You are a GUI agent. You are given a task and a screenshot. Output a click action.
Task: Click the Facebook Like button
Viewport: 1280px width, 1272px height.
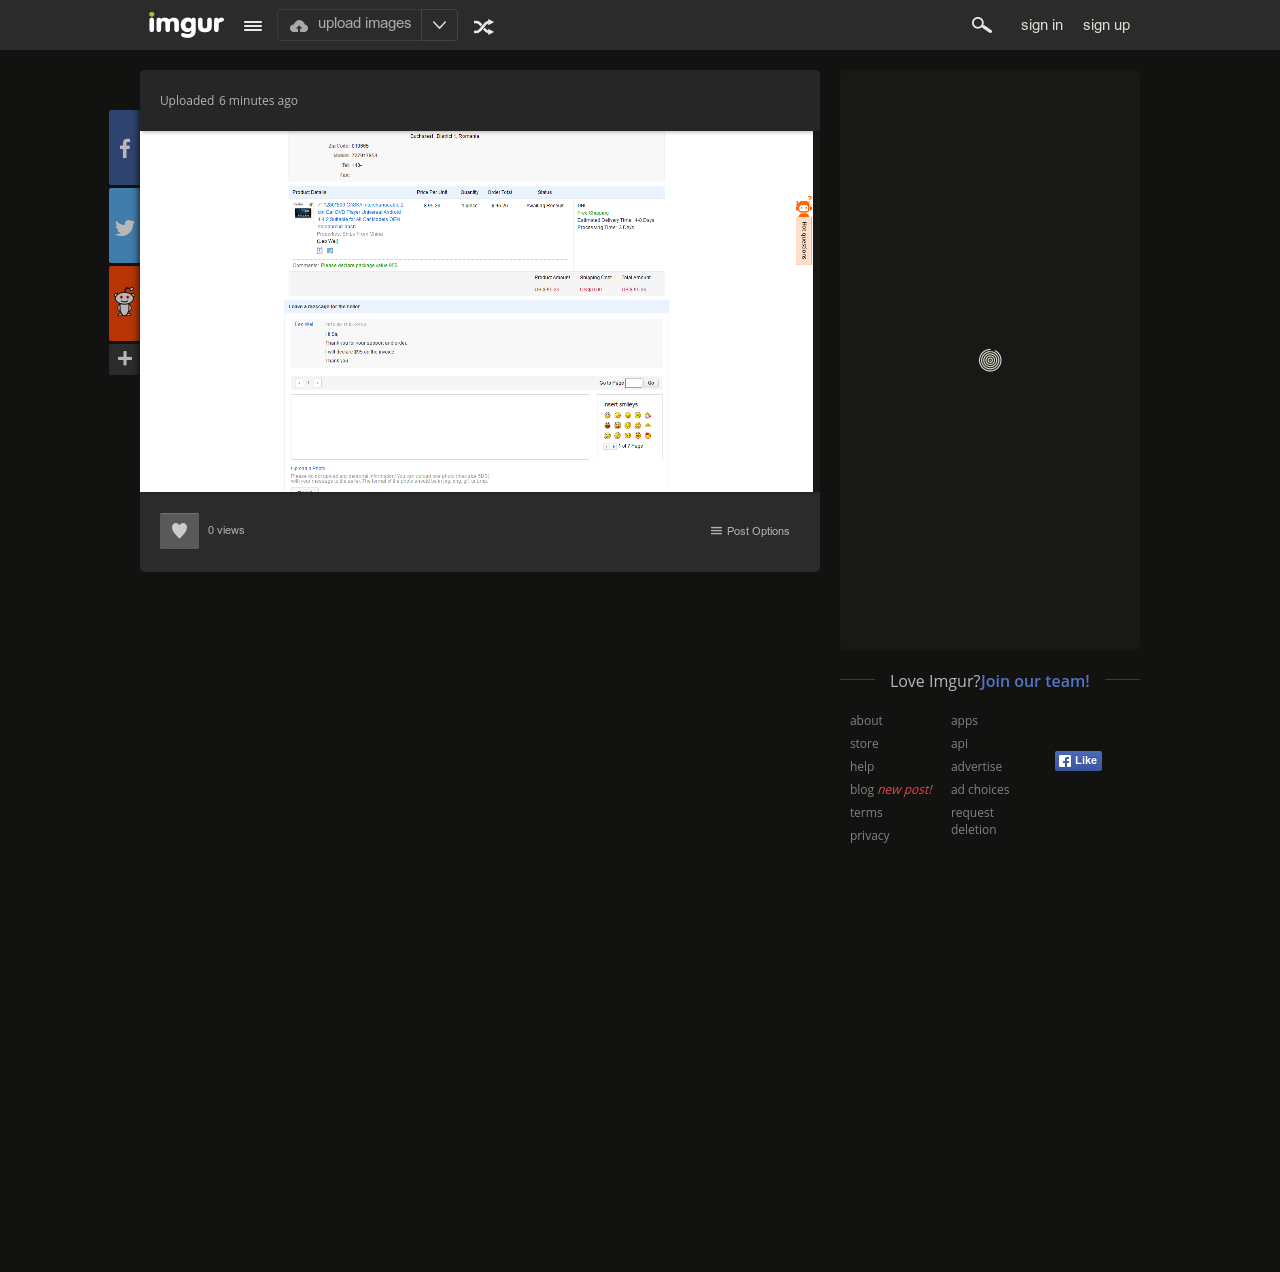click(1078, 761)
